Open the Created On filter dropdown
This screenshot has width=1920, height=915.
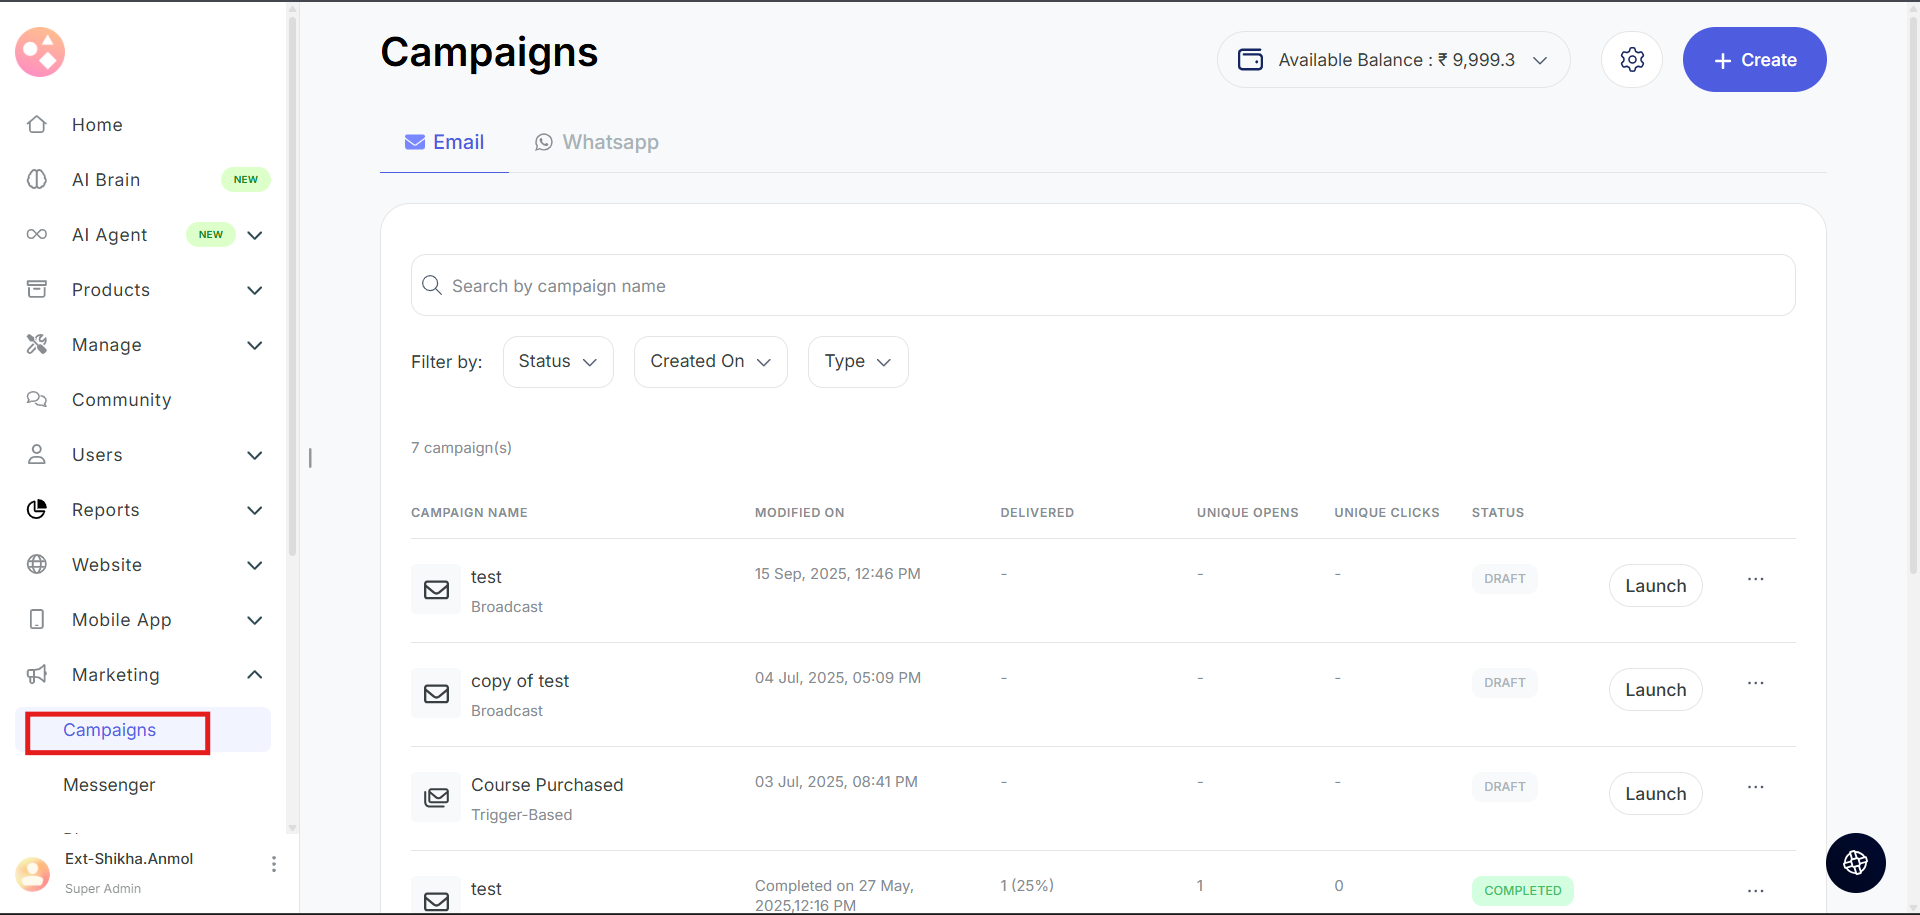(710, 362)
